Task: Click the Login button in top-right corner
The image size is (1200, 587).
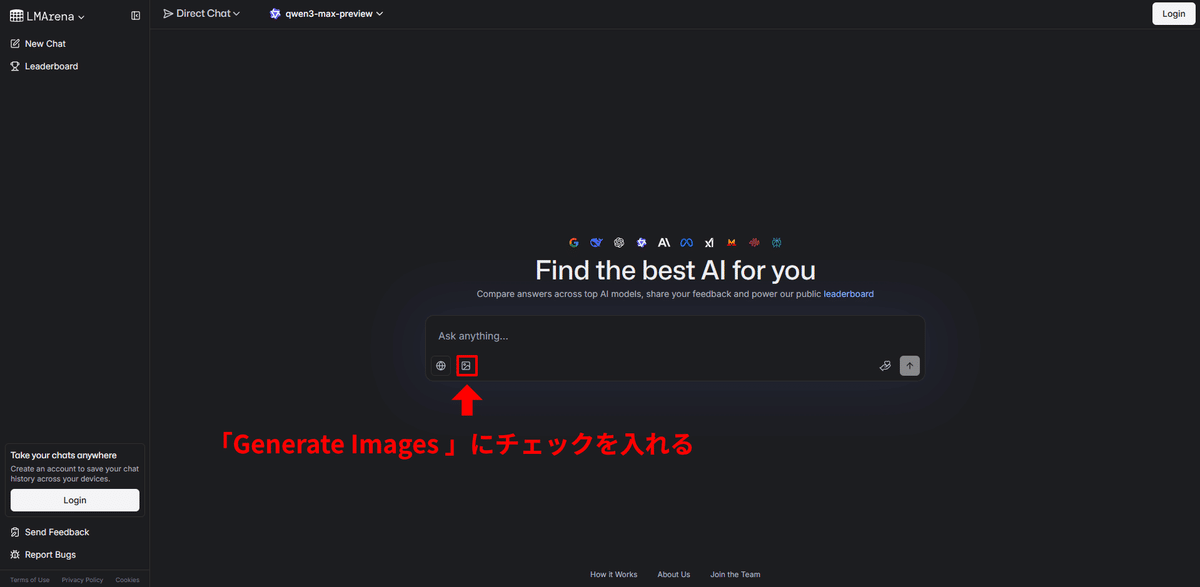Action: 1173,14
